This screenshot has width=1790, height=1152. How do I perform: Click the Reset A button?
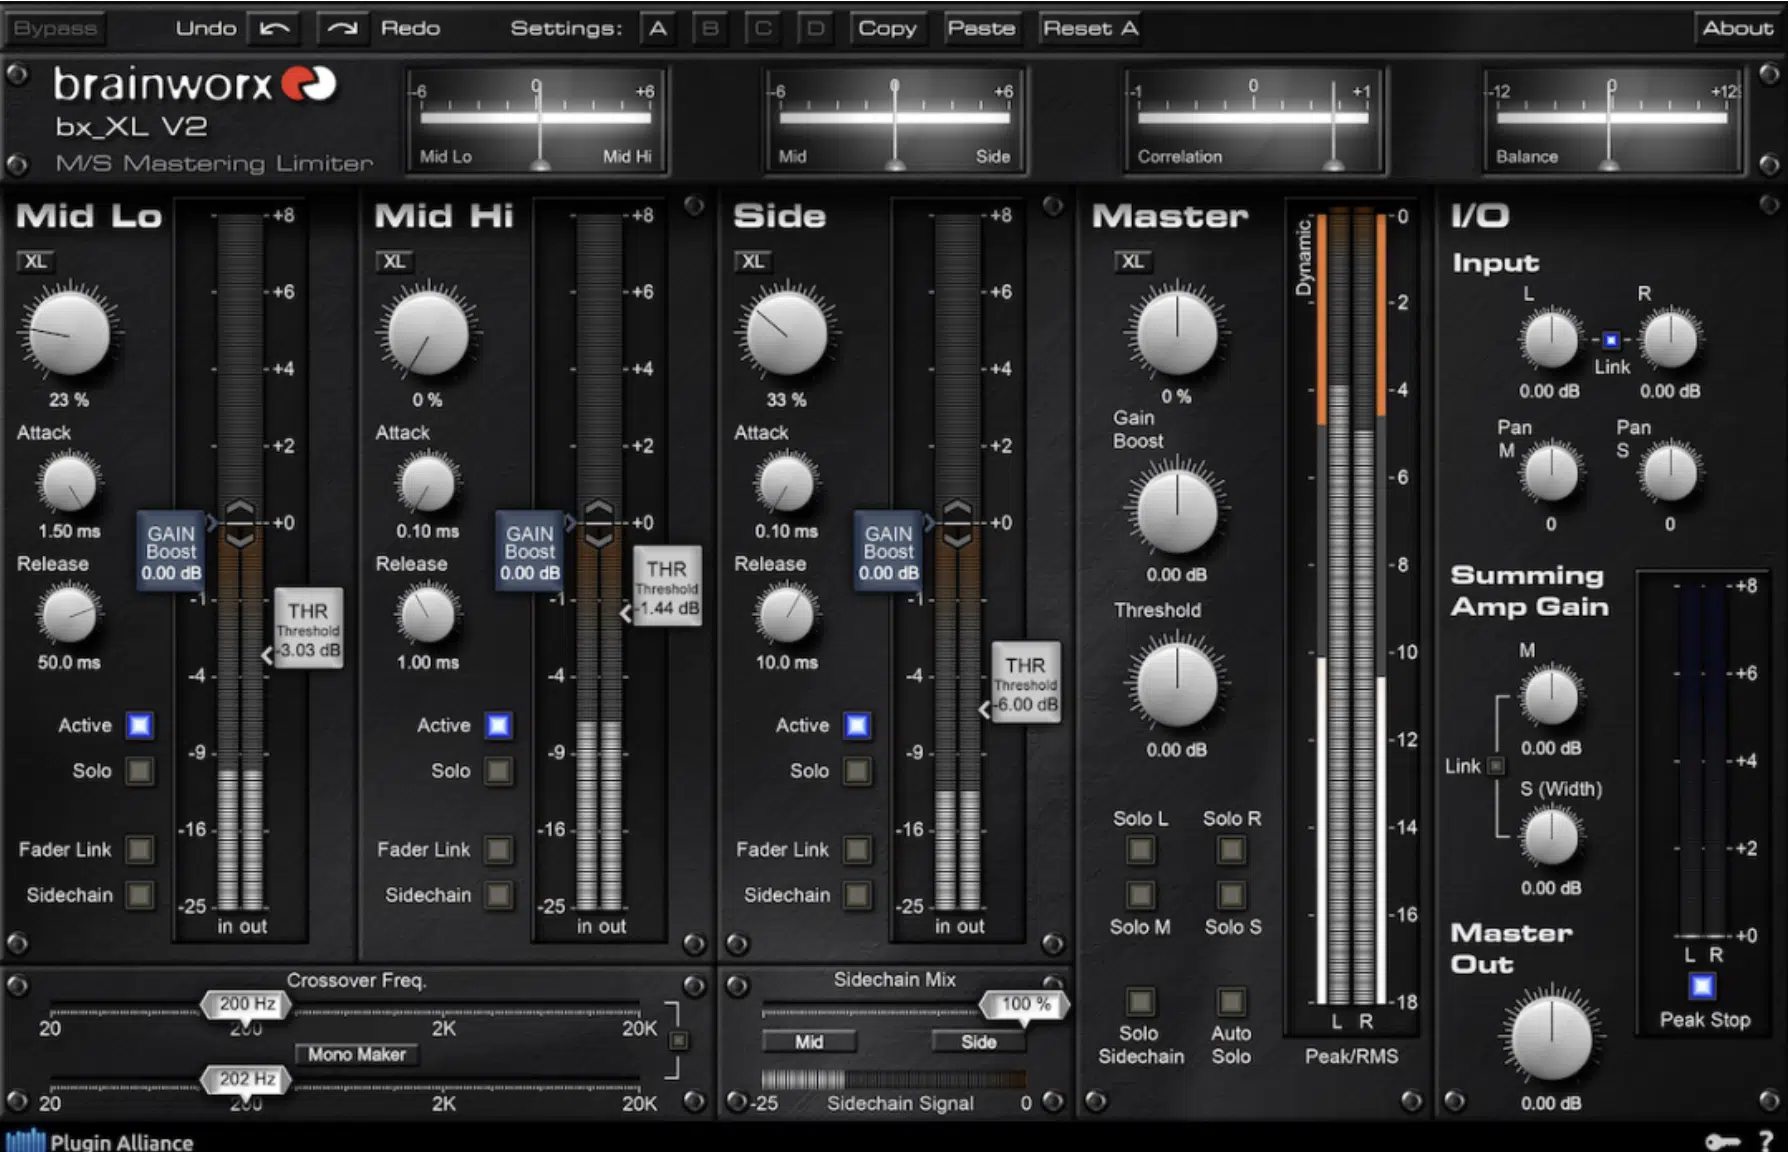[1091, 28]
